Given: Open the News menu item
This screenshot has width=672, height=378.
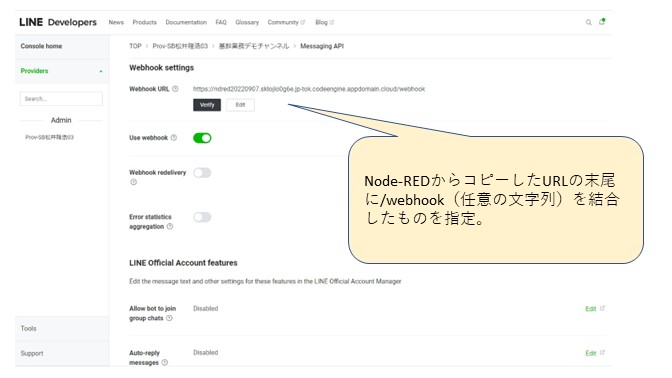Looking at the screenshot, I should [116, 22].
